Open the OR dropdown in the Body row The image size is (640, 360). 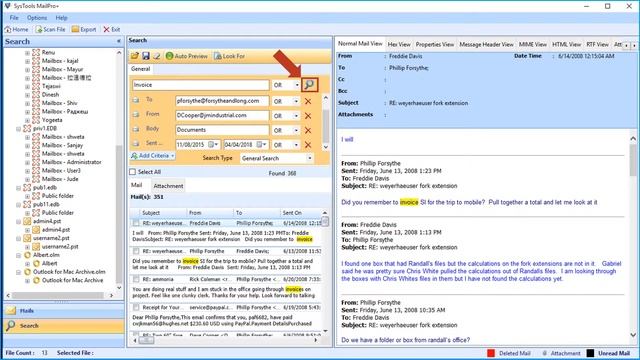pos(297,131)
